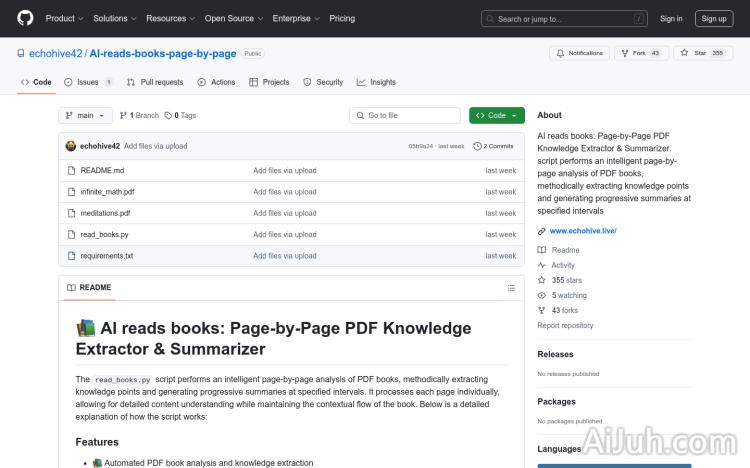View the 1 Branch link
This screenshot has height=468, width=750.
point(139,115)
